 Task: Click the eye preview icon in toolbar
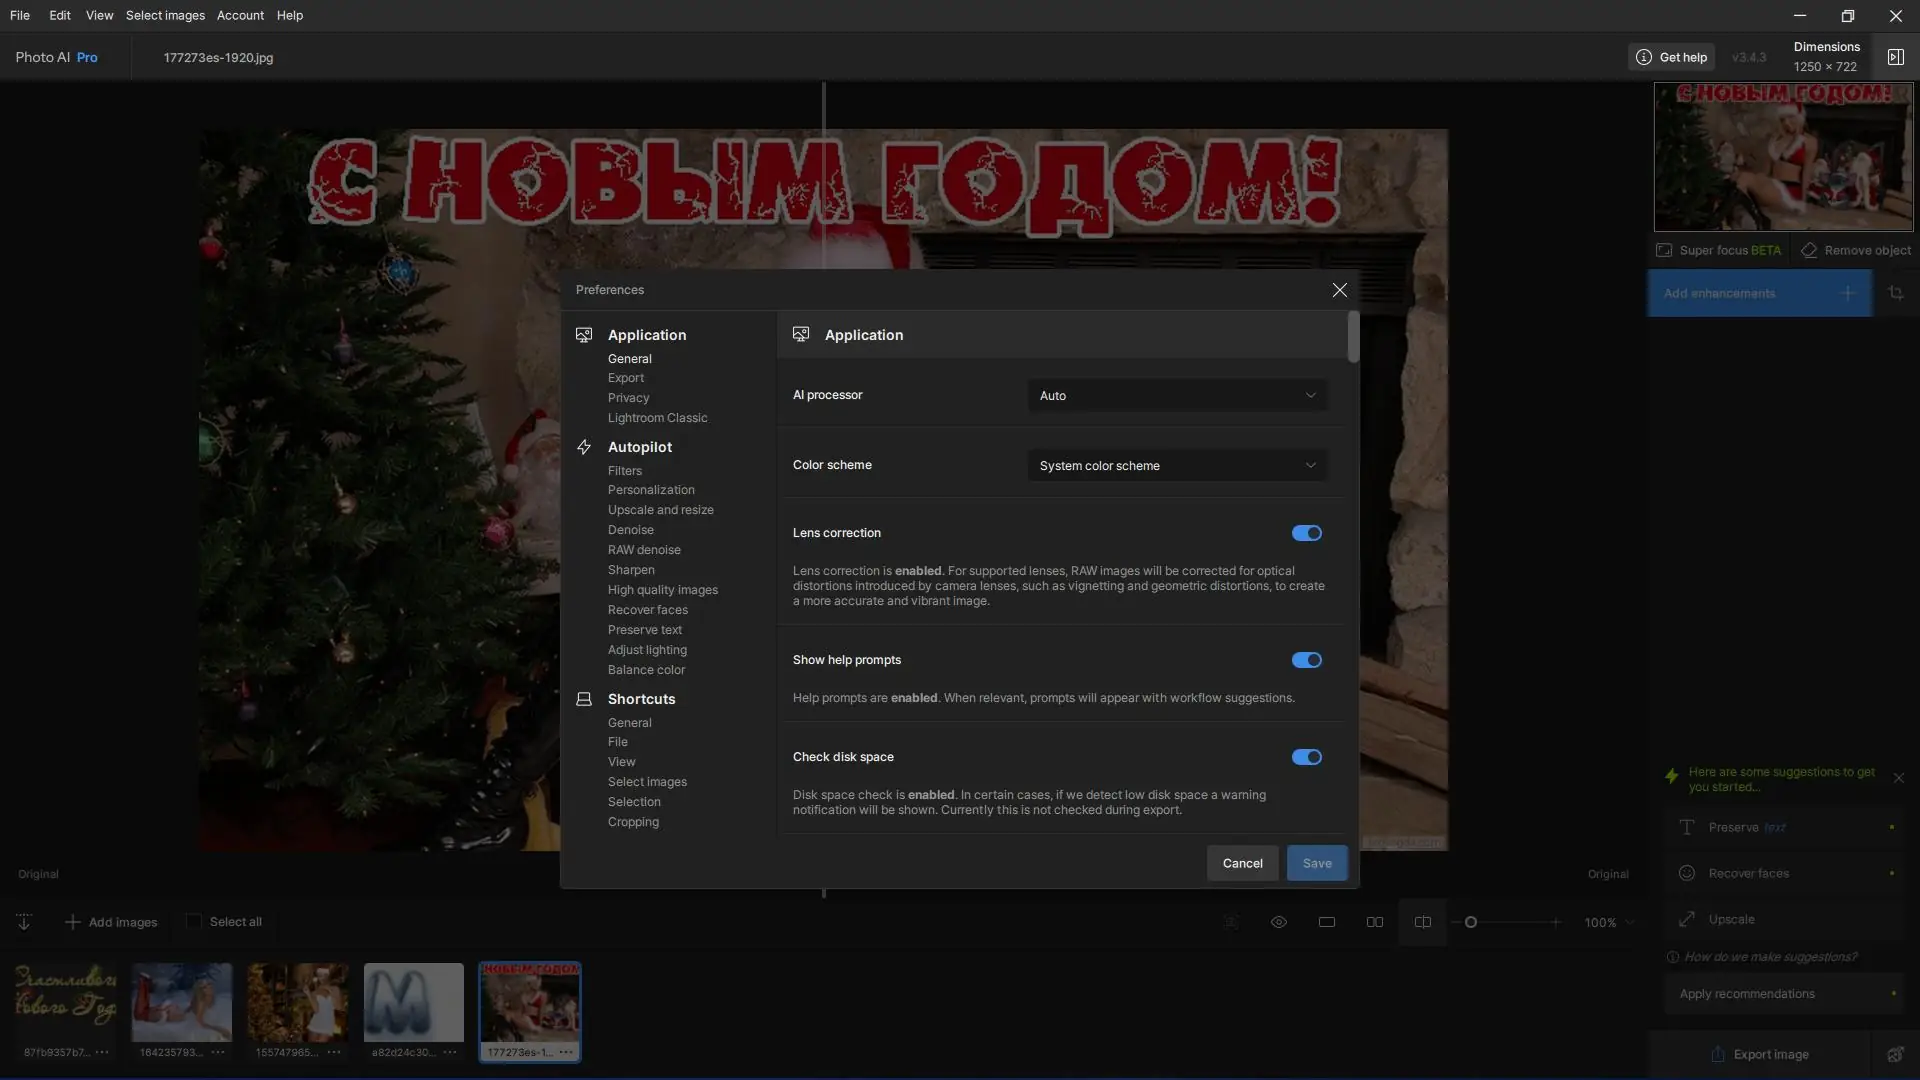coord(1278,922)
